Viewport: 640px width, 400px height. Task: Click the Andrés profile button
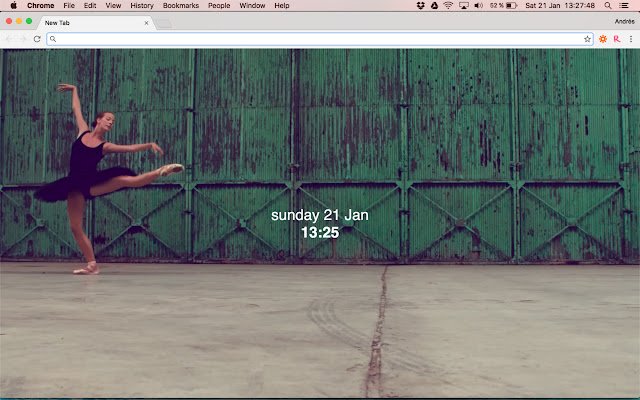(624, 21)
